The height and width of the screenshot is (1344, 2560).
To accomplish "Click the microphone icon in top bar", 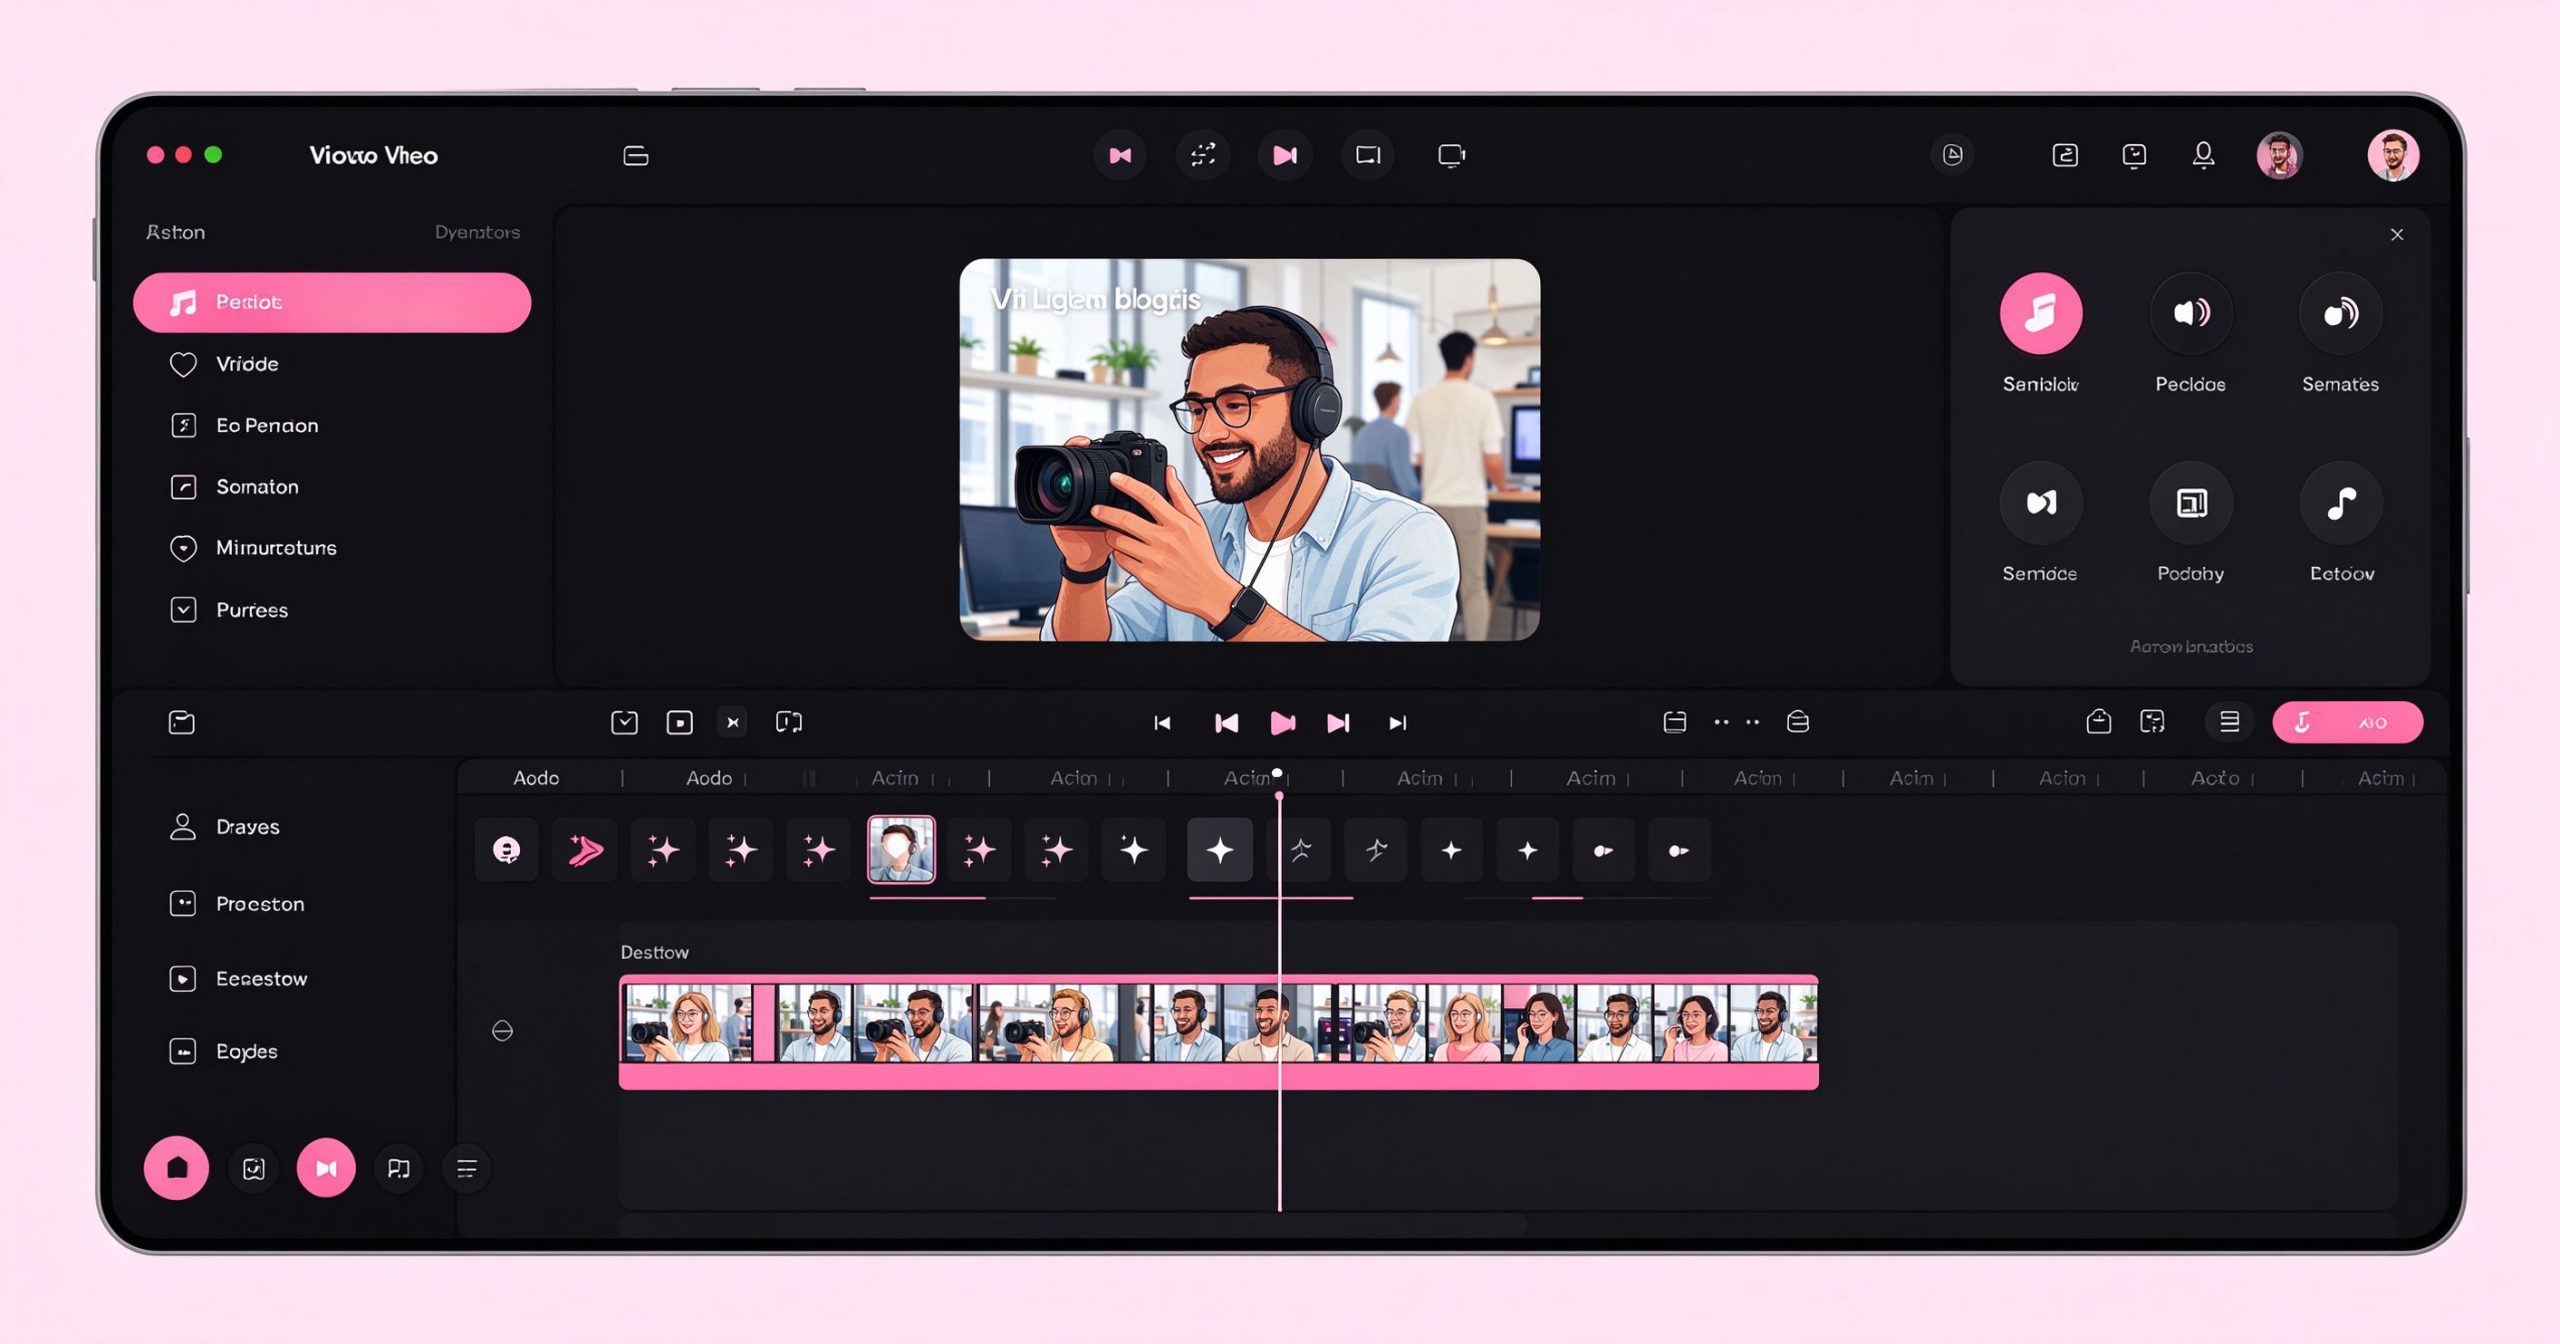I will [x=2203, y=155].
